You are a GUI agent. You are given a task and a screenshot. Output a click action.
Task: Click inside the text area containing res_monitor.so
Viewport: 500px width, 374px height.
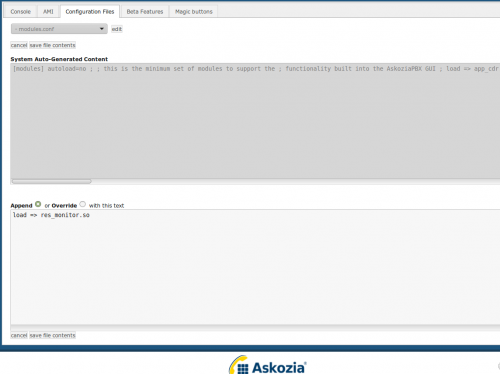[255, 267]
